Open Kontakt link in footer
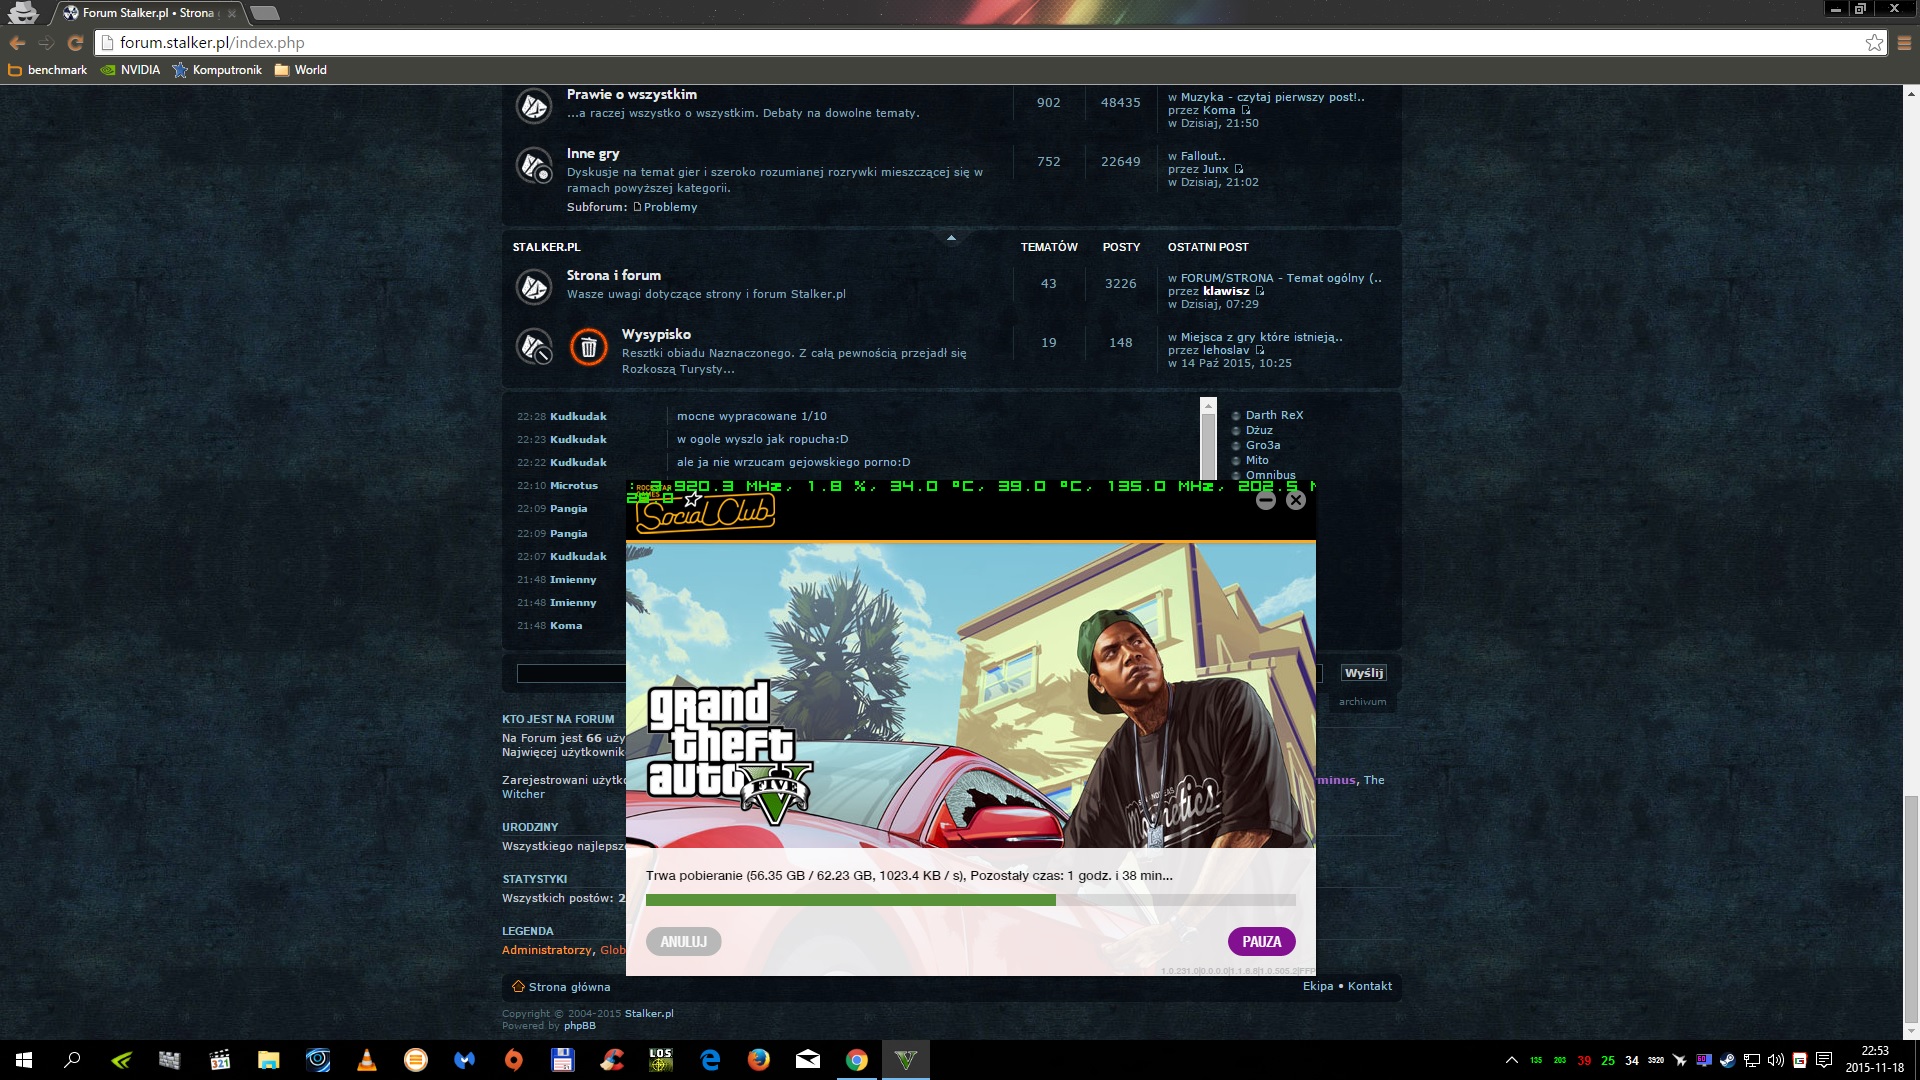 point(1370,986)
